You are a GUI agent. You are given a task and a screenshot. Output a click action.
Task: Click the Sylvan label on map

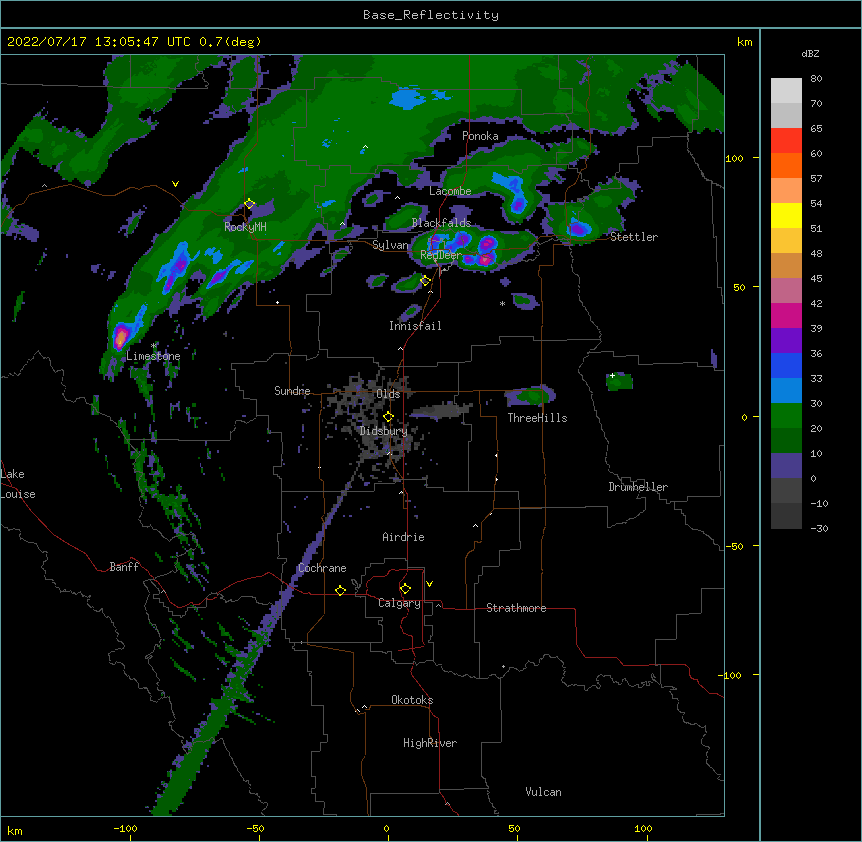click(390, 245)
